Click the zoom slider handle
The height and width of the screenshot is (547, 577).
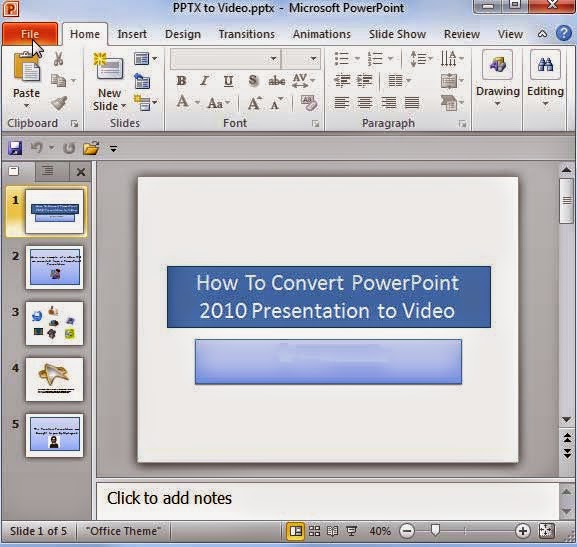click(x=435, y=530)
